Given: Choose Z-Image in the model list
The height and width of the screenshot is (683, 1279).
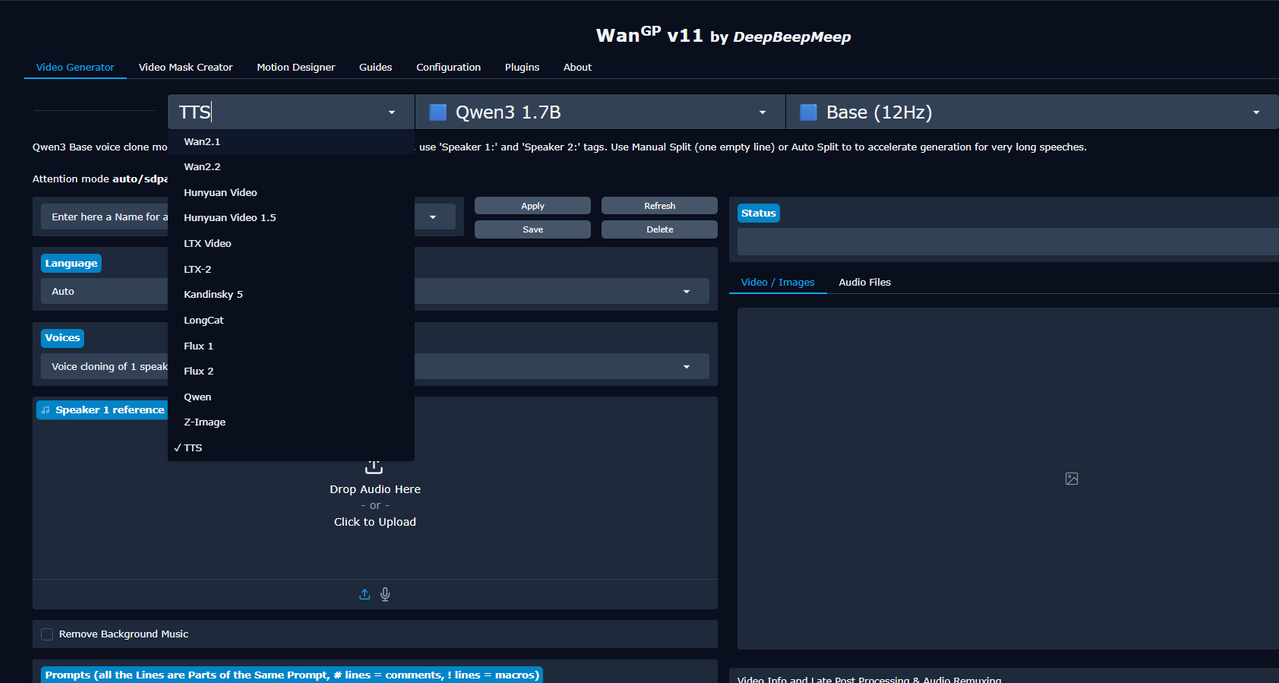Looking at the screenshot, I should click(291, 422).
